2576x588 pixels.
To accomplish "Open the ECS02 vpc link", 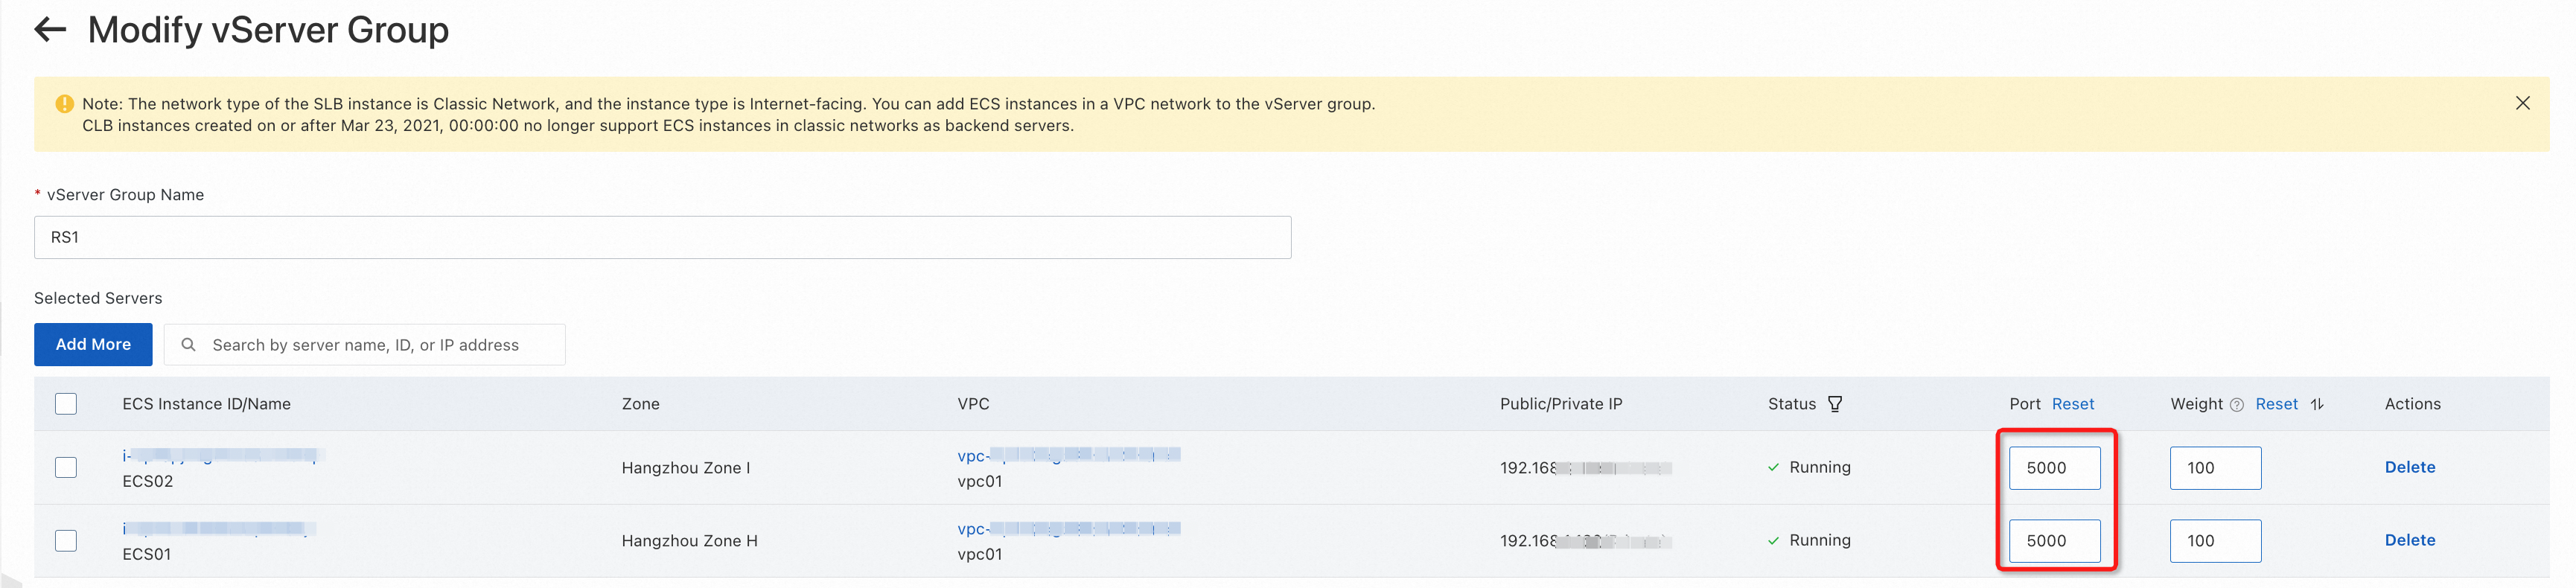I will 1067,455.
